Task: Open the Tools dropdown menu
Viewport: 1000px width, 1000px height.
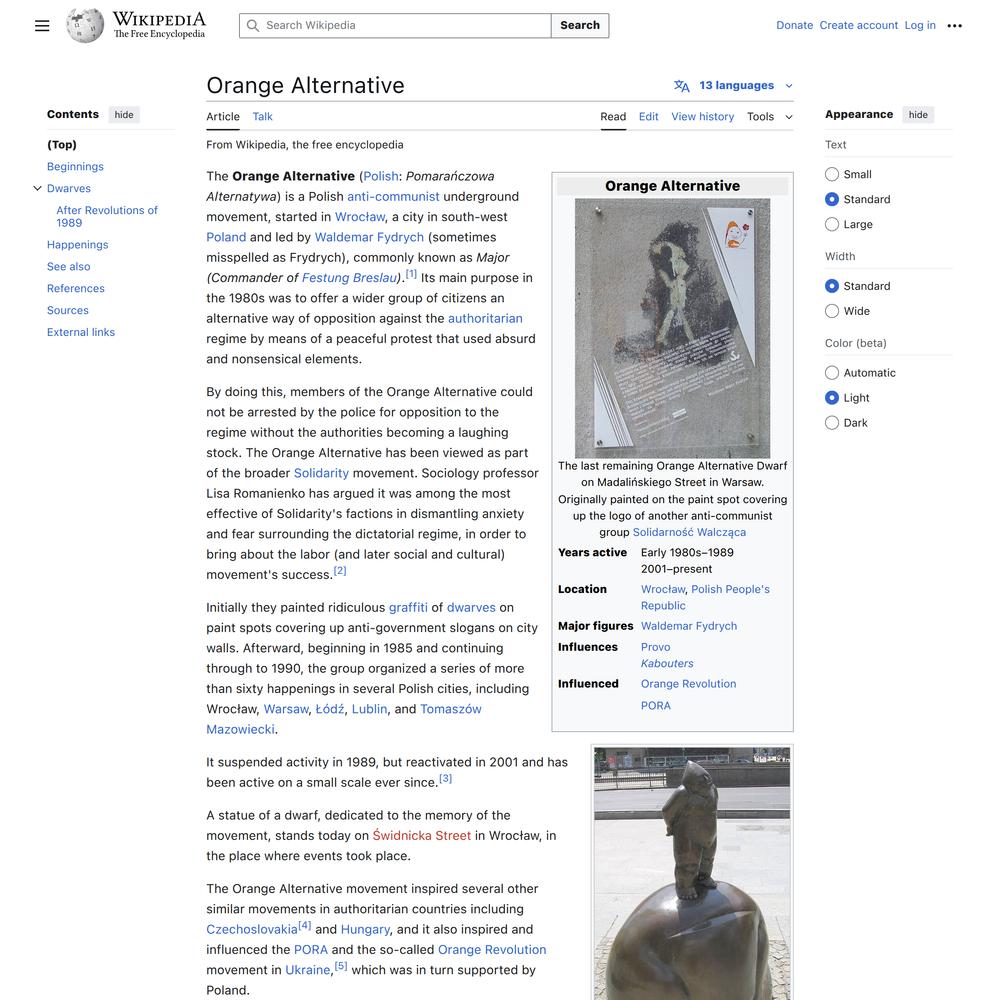Action: (770, 117)
